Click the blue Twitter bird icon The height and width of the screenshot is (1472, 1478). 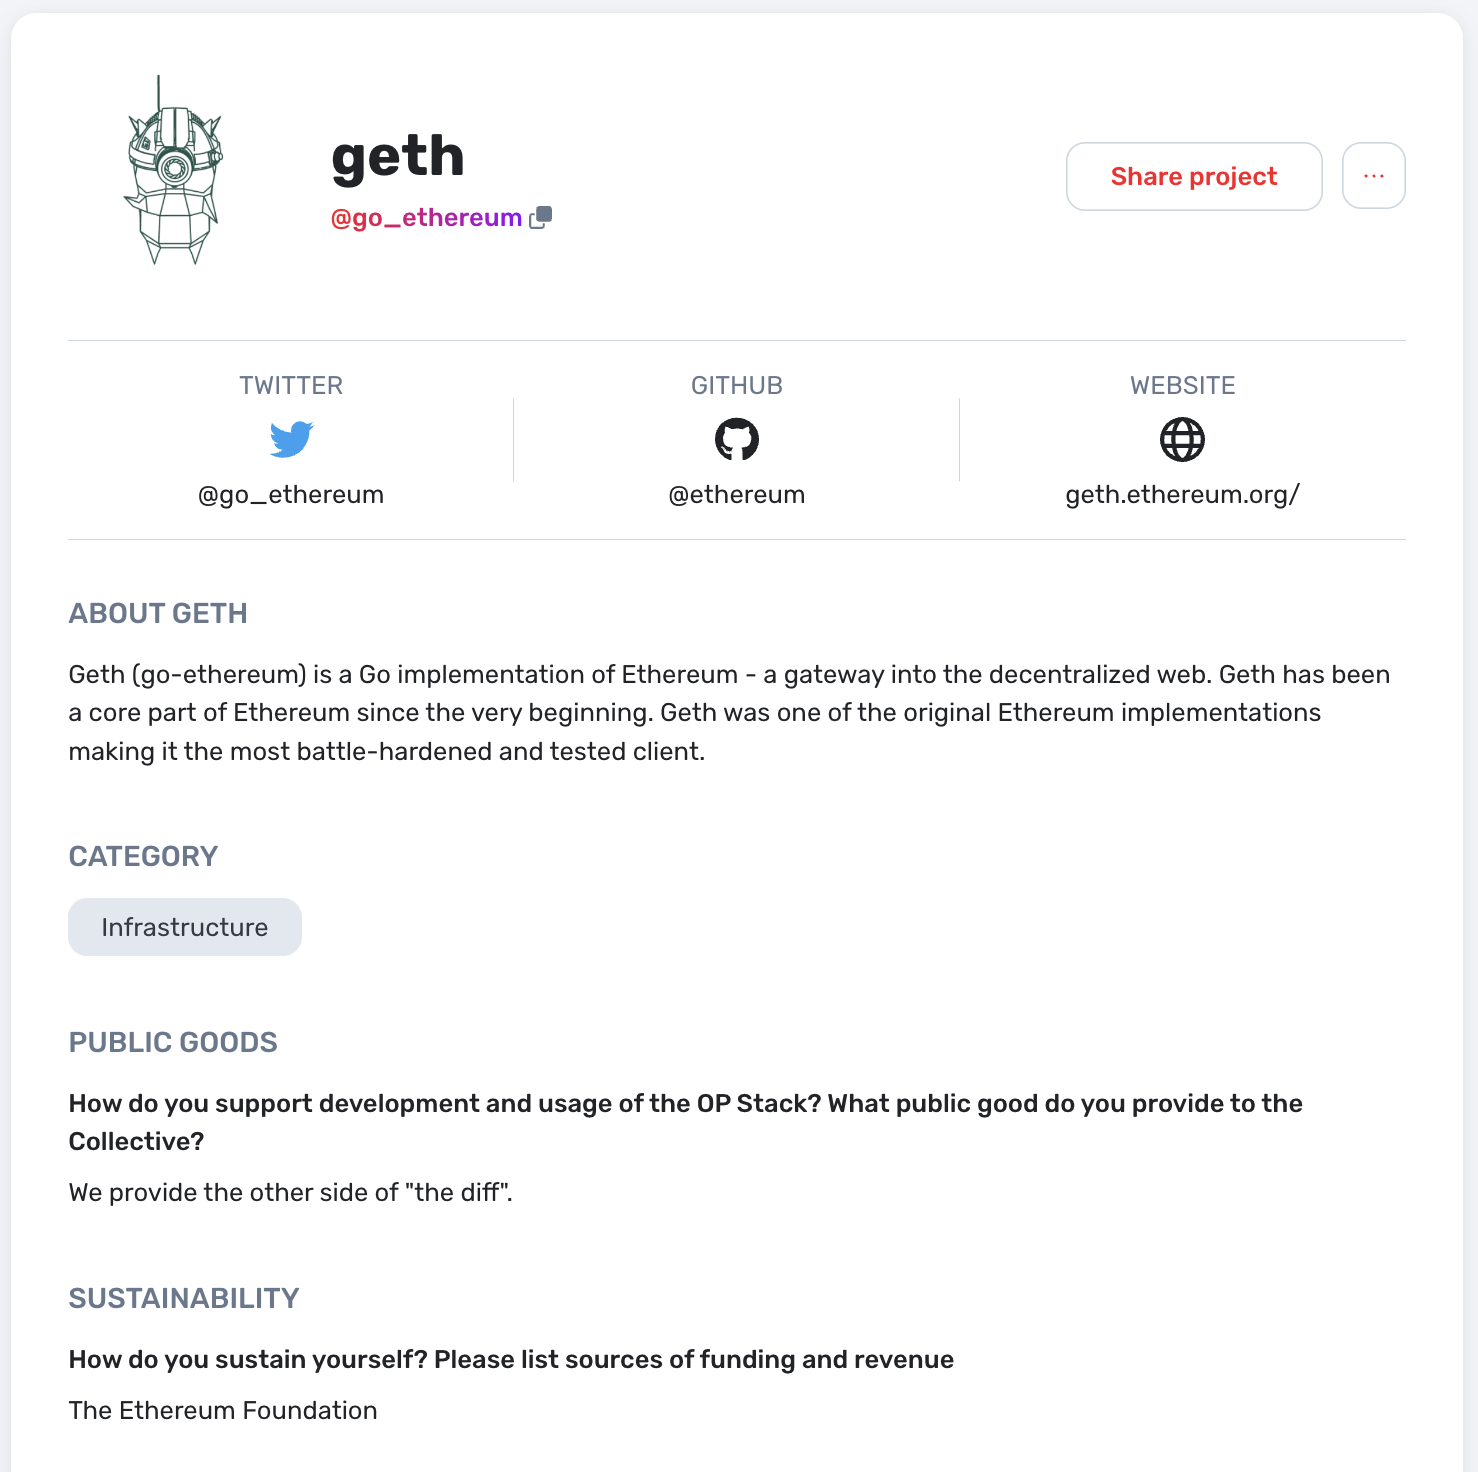pyautogui.click(x=291, y=439)
